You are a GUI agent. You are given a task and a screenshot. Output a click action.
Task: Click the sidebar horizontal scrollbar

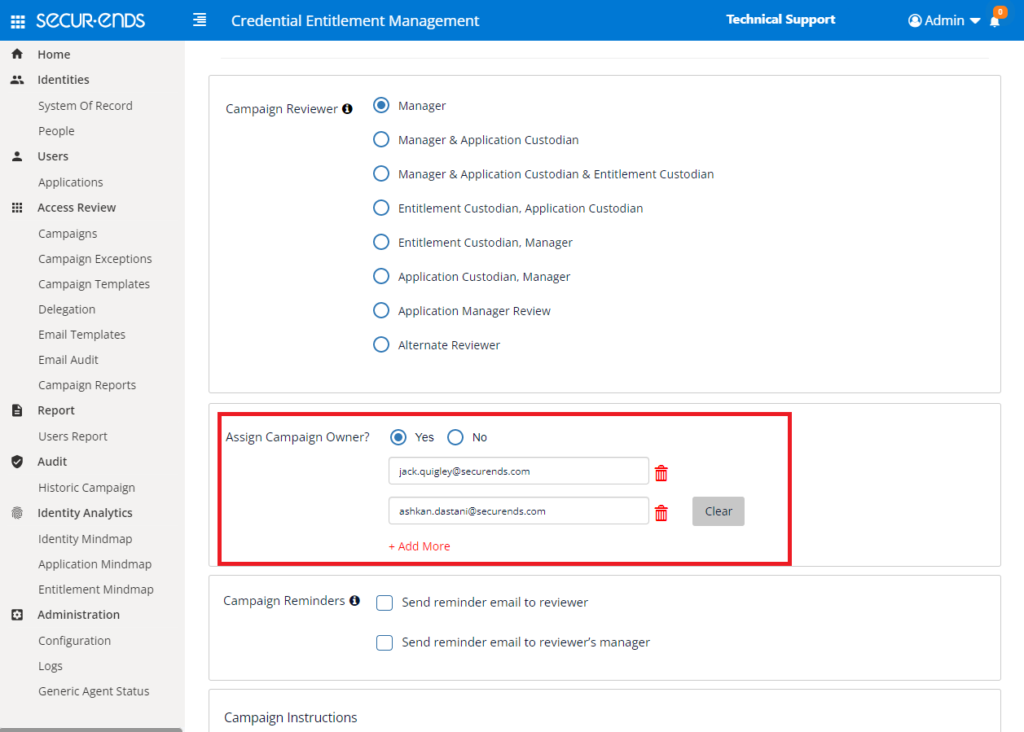pyautogui.click(x=91, y=729)
